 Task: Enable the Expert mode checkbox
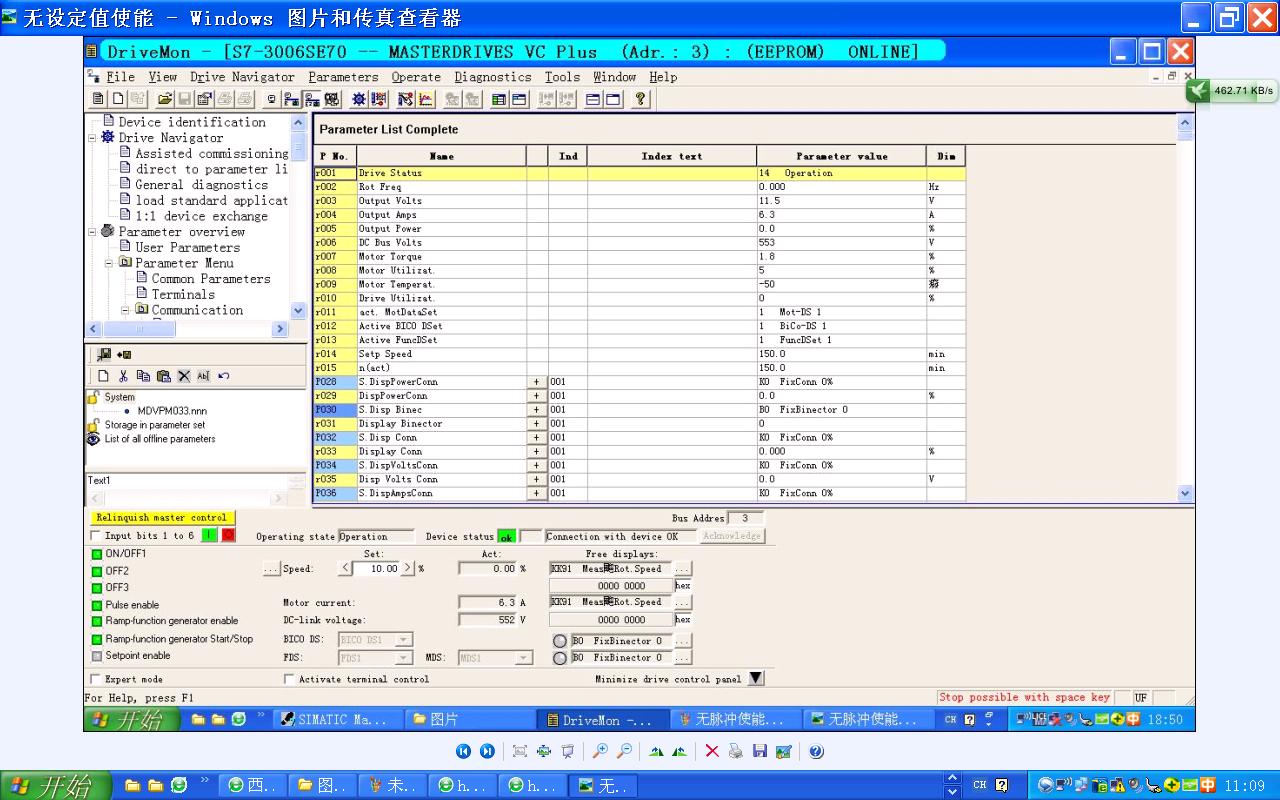[x=95, y=679]
